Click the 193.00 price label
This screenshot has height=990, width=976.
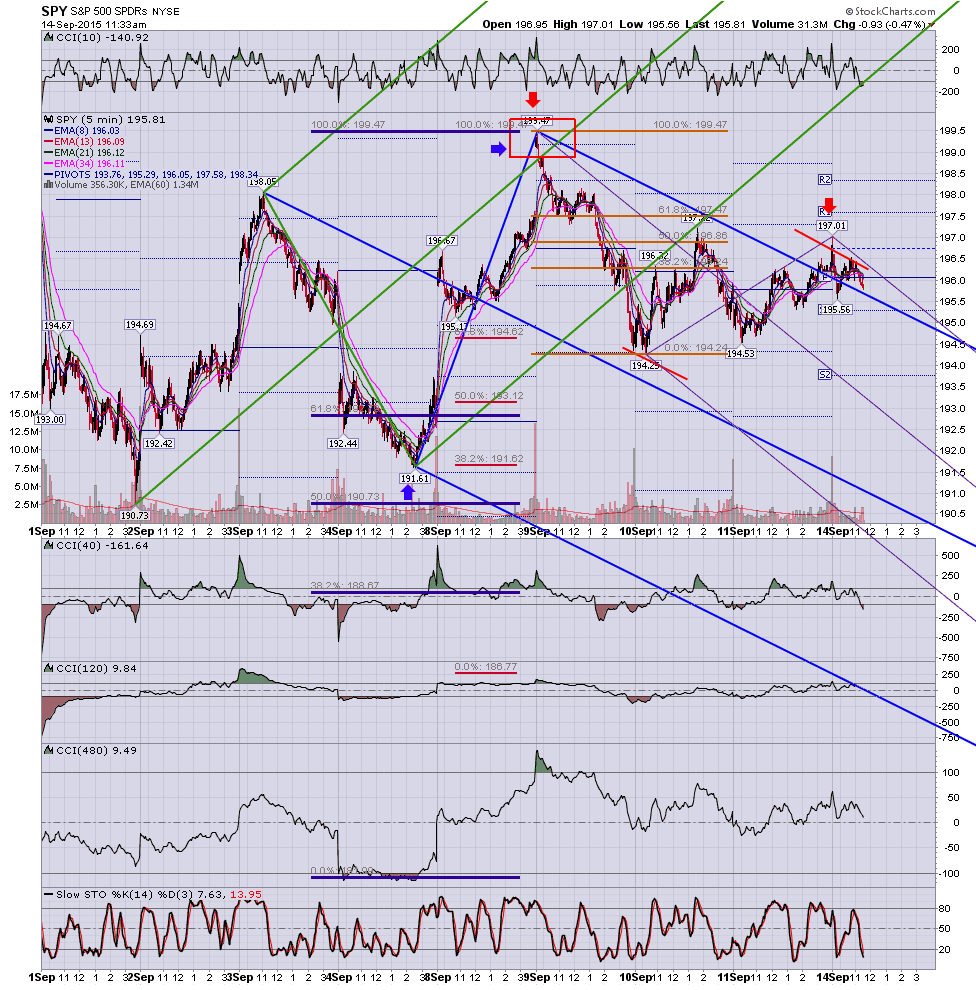click(x=49, y=419)
